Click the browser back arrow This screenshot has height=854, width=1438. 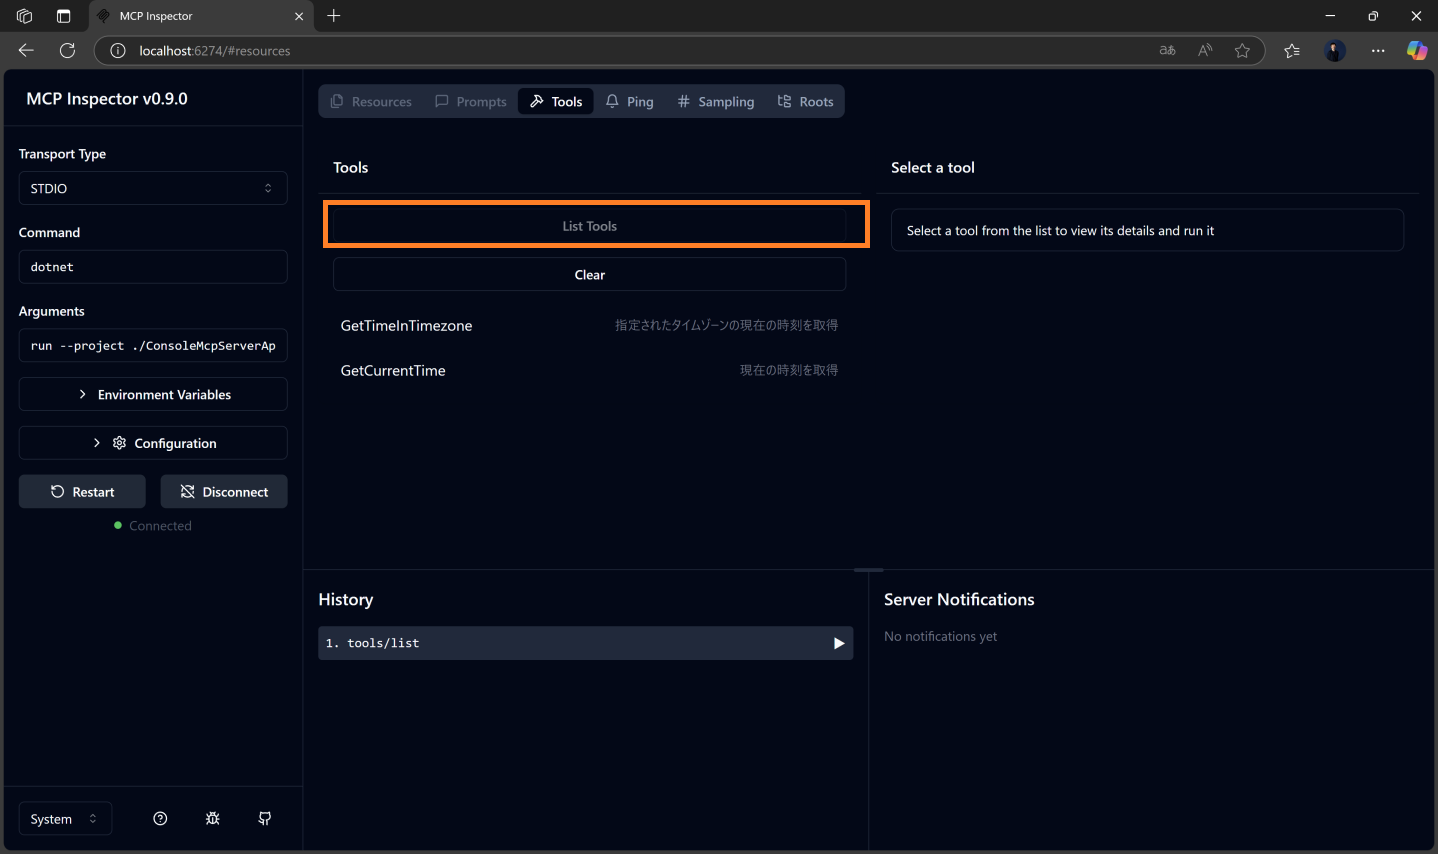(26, 50)
